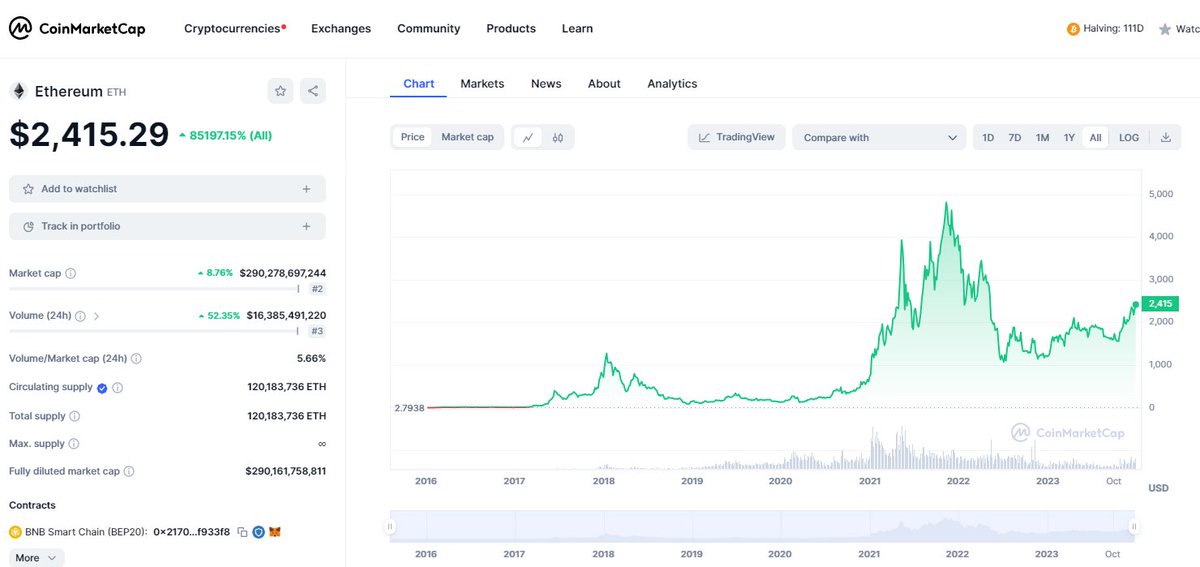Expand More contracts list
The height and width of the screenshot is (567, 1200).
(x=37, y=558)
